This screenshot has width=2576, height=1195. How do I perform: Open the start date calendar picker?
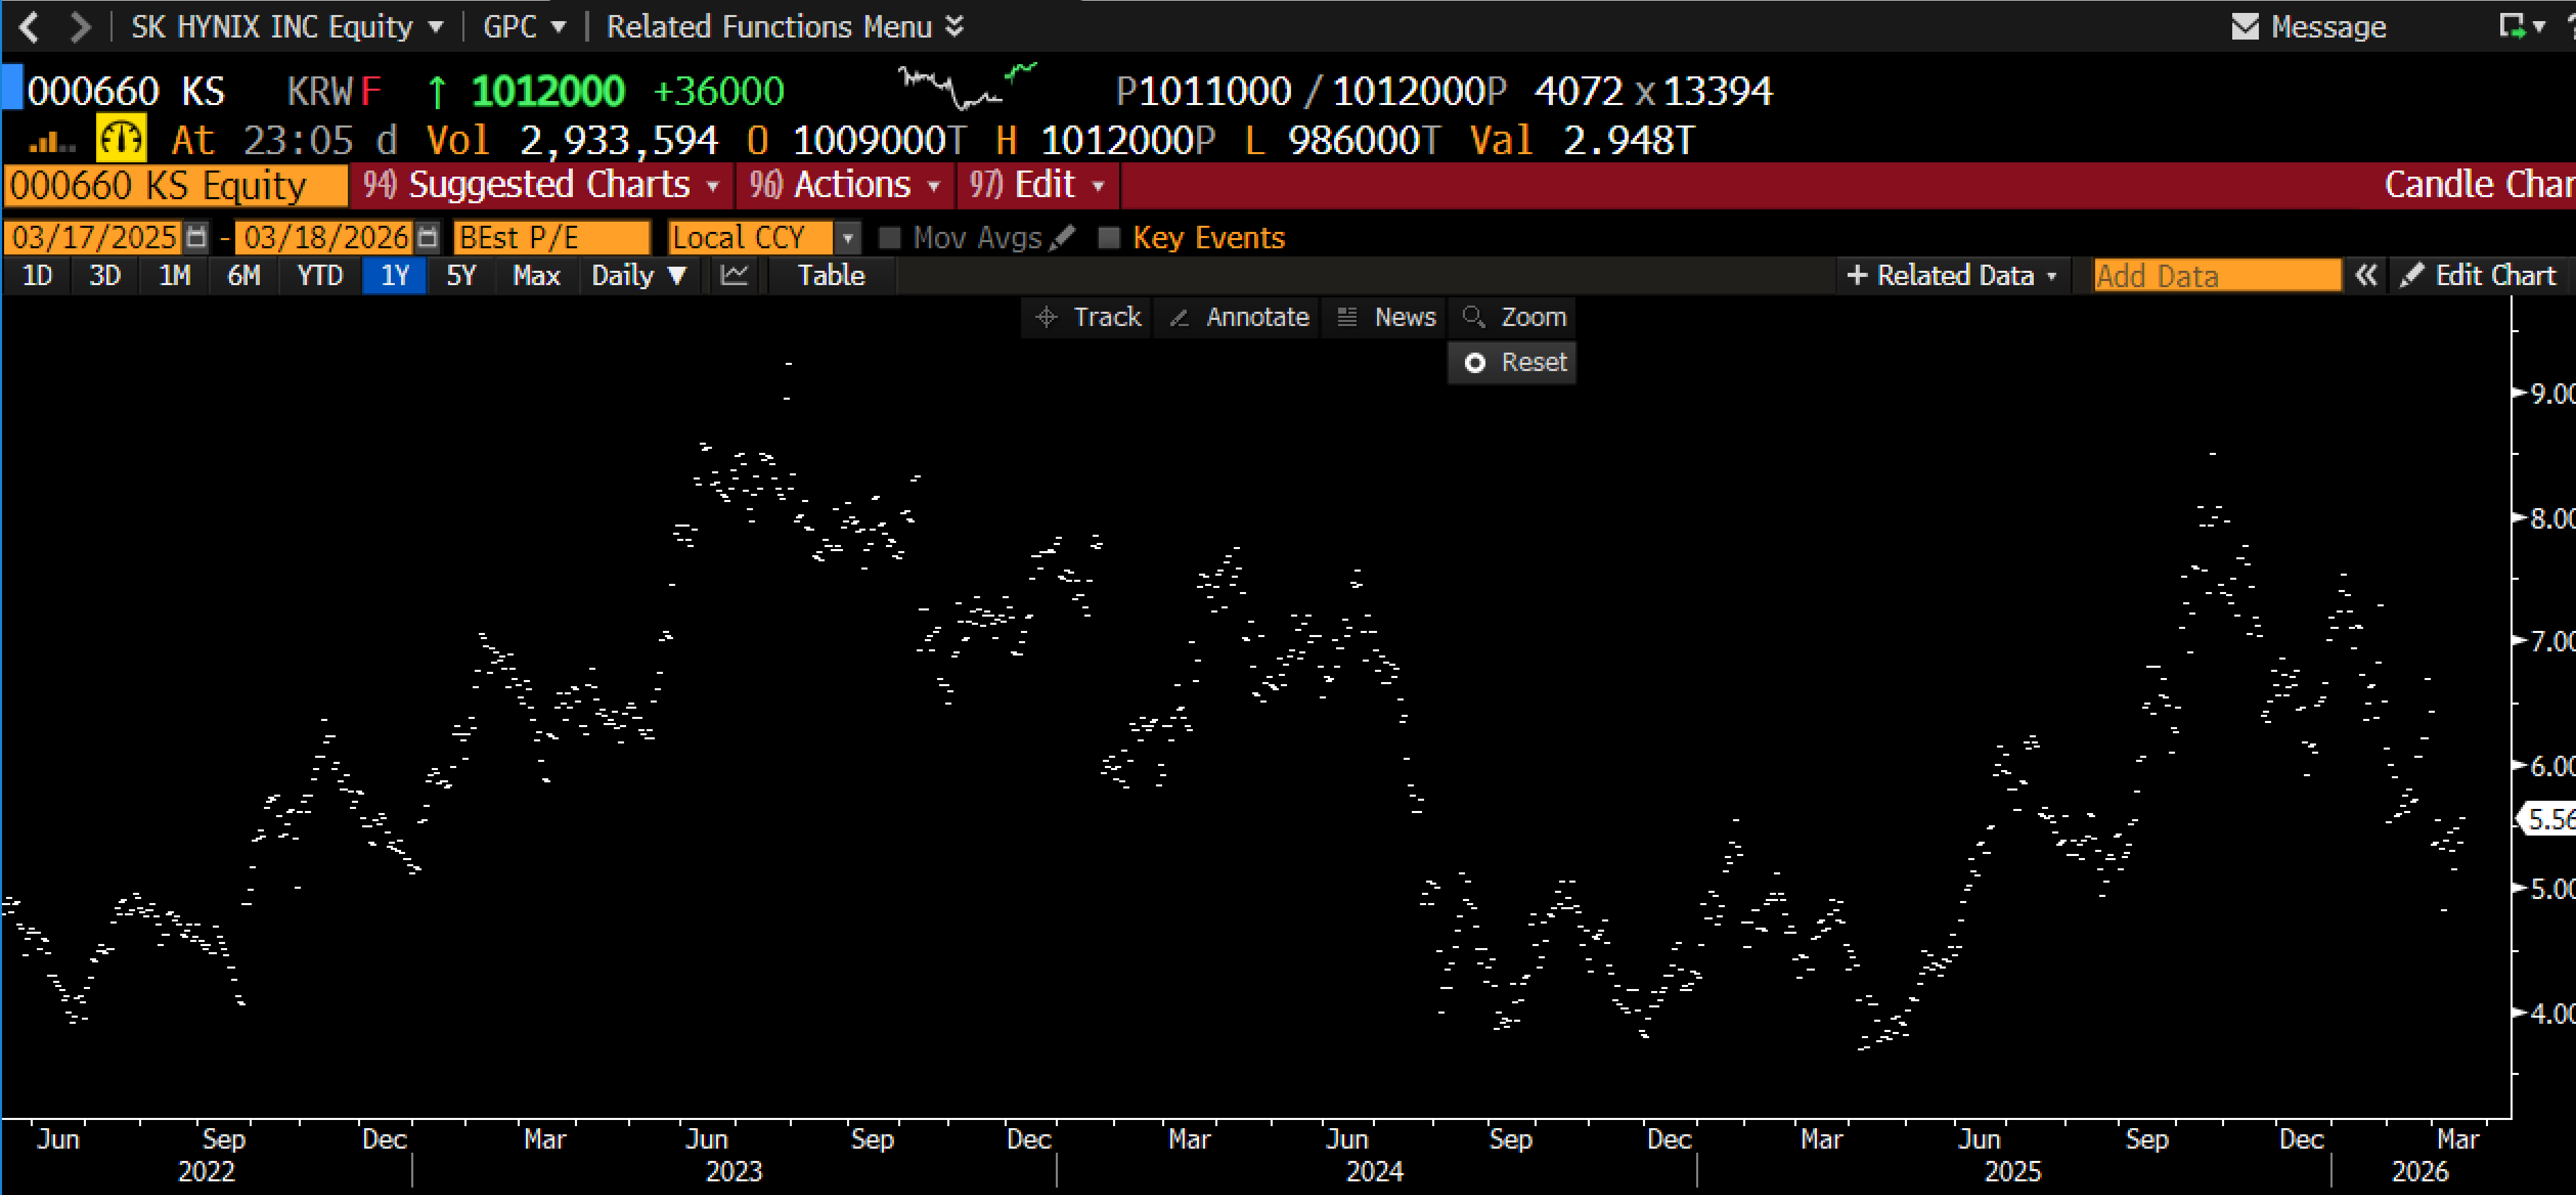(197, 238)
